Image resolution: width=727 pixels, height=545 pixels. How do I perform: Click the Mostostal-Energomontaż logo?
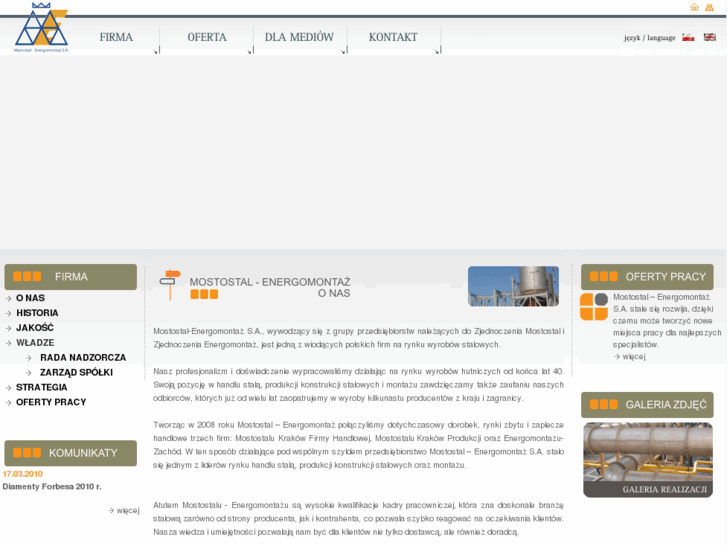pyautogui.click(x=41, y=27)
